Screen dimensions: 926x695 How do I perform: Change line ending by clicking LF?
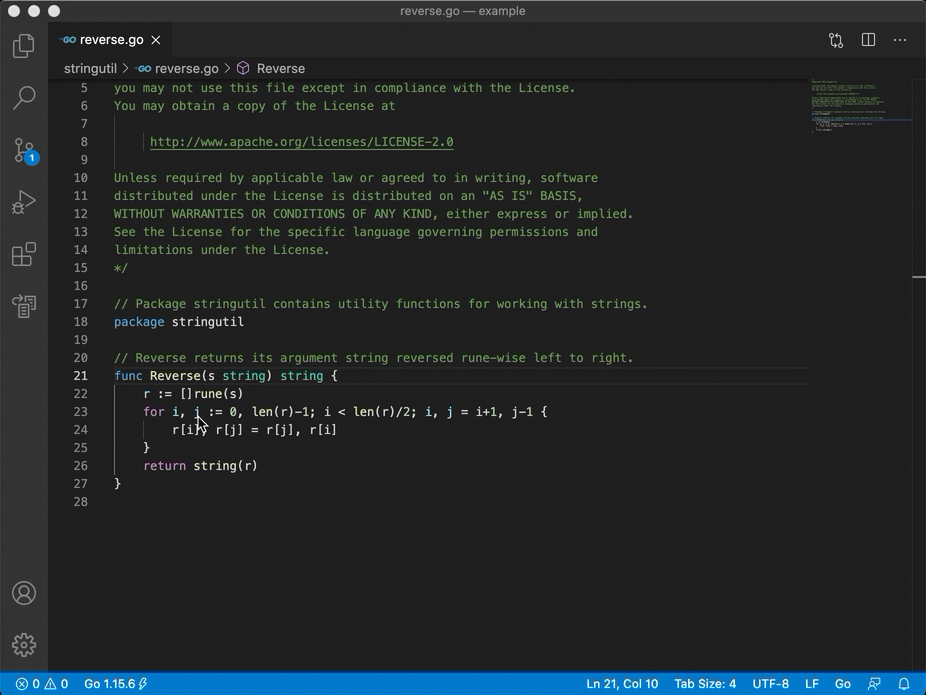click(x=812, y=684)
